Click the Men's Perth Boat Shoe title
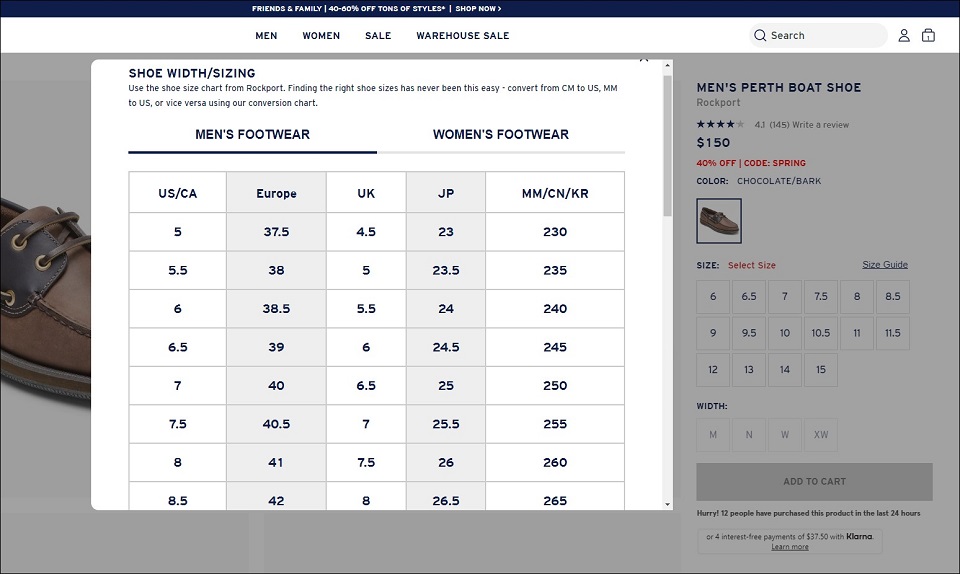Screen dimensions: 960x574 [x=779, y=88]
